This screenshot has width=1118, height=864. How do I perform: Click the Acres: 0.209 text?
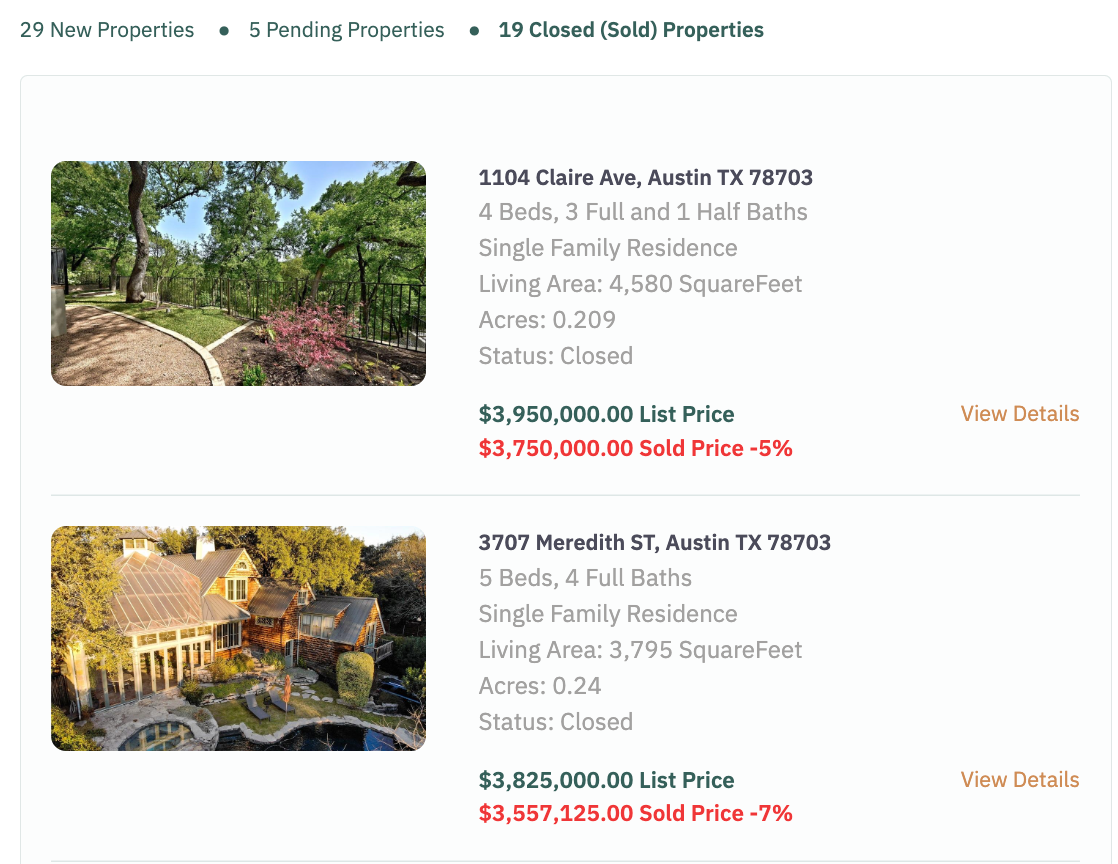click(x=547, y=320)
